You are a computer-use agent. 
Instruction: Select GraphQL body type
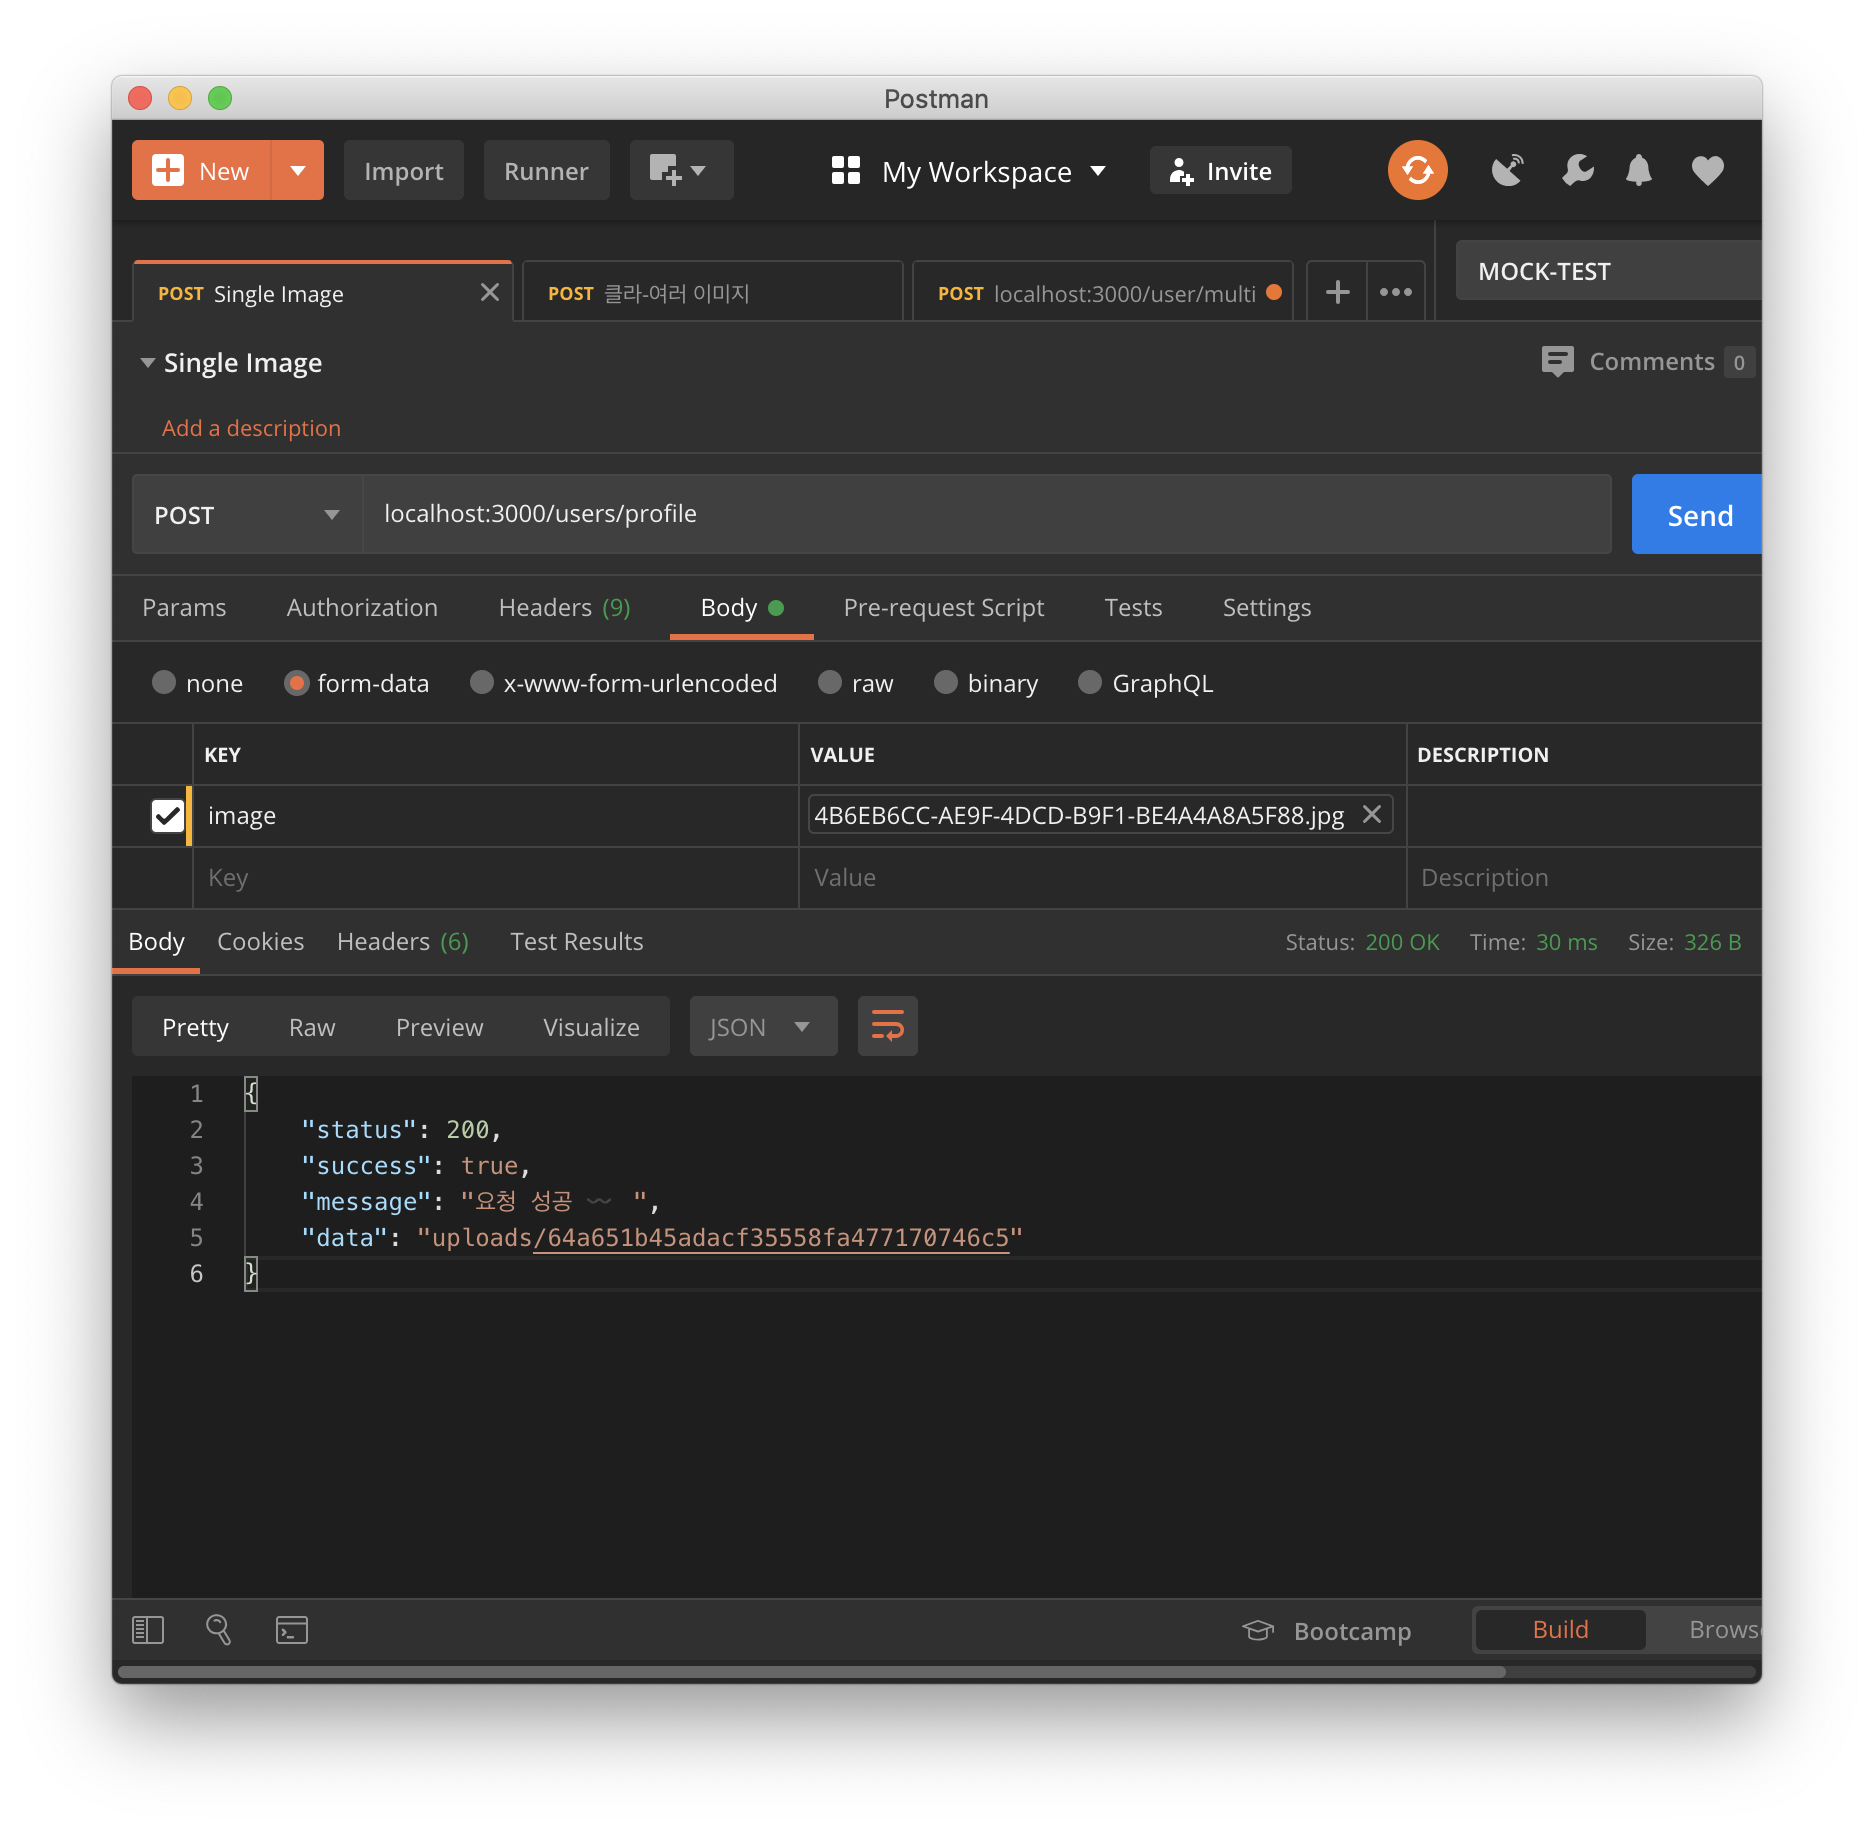click(x=1090, y=683)
